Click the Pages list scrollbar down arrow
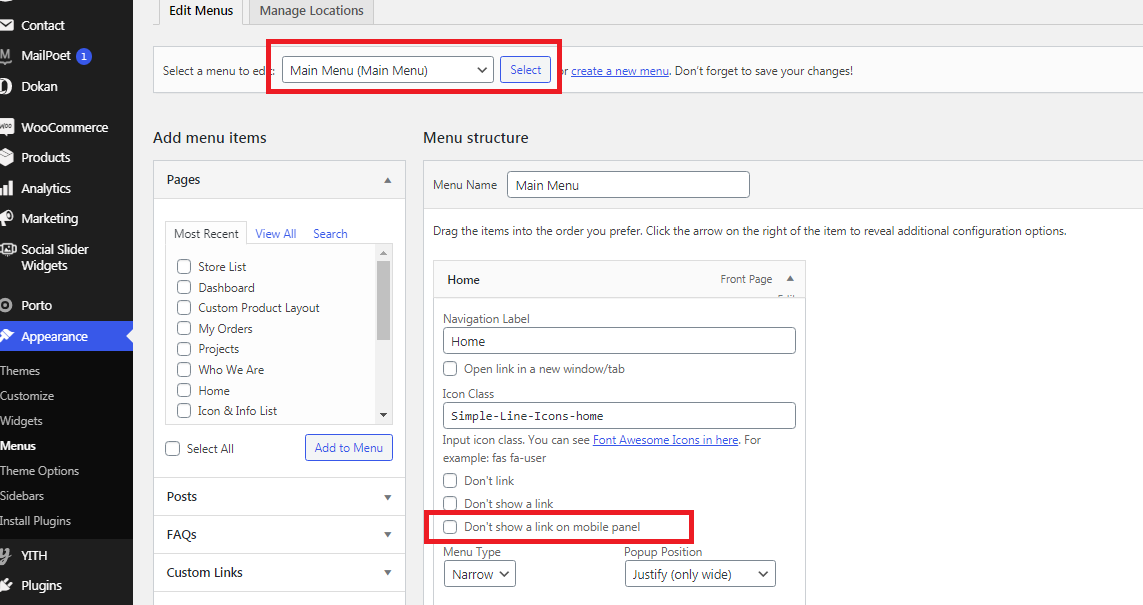 point(383,415)
